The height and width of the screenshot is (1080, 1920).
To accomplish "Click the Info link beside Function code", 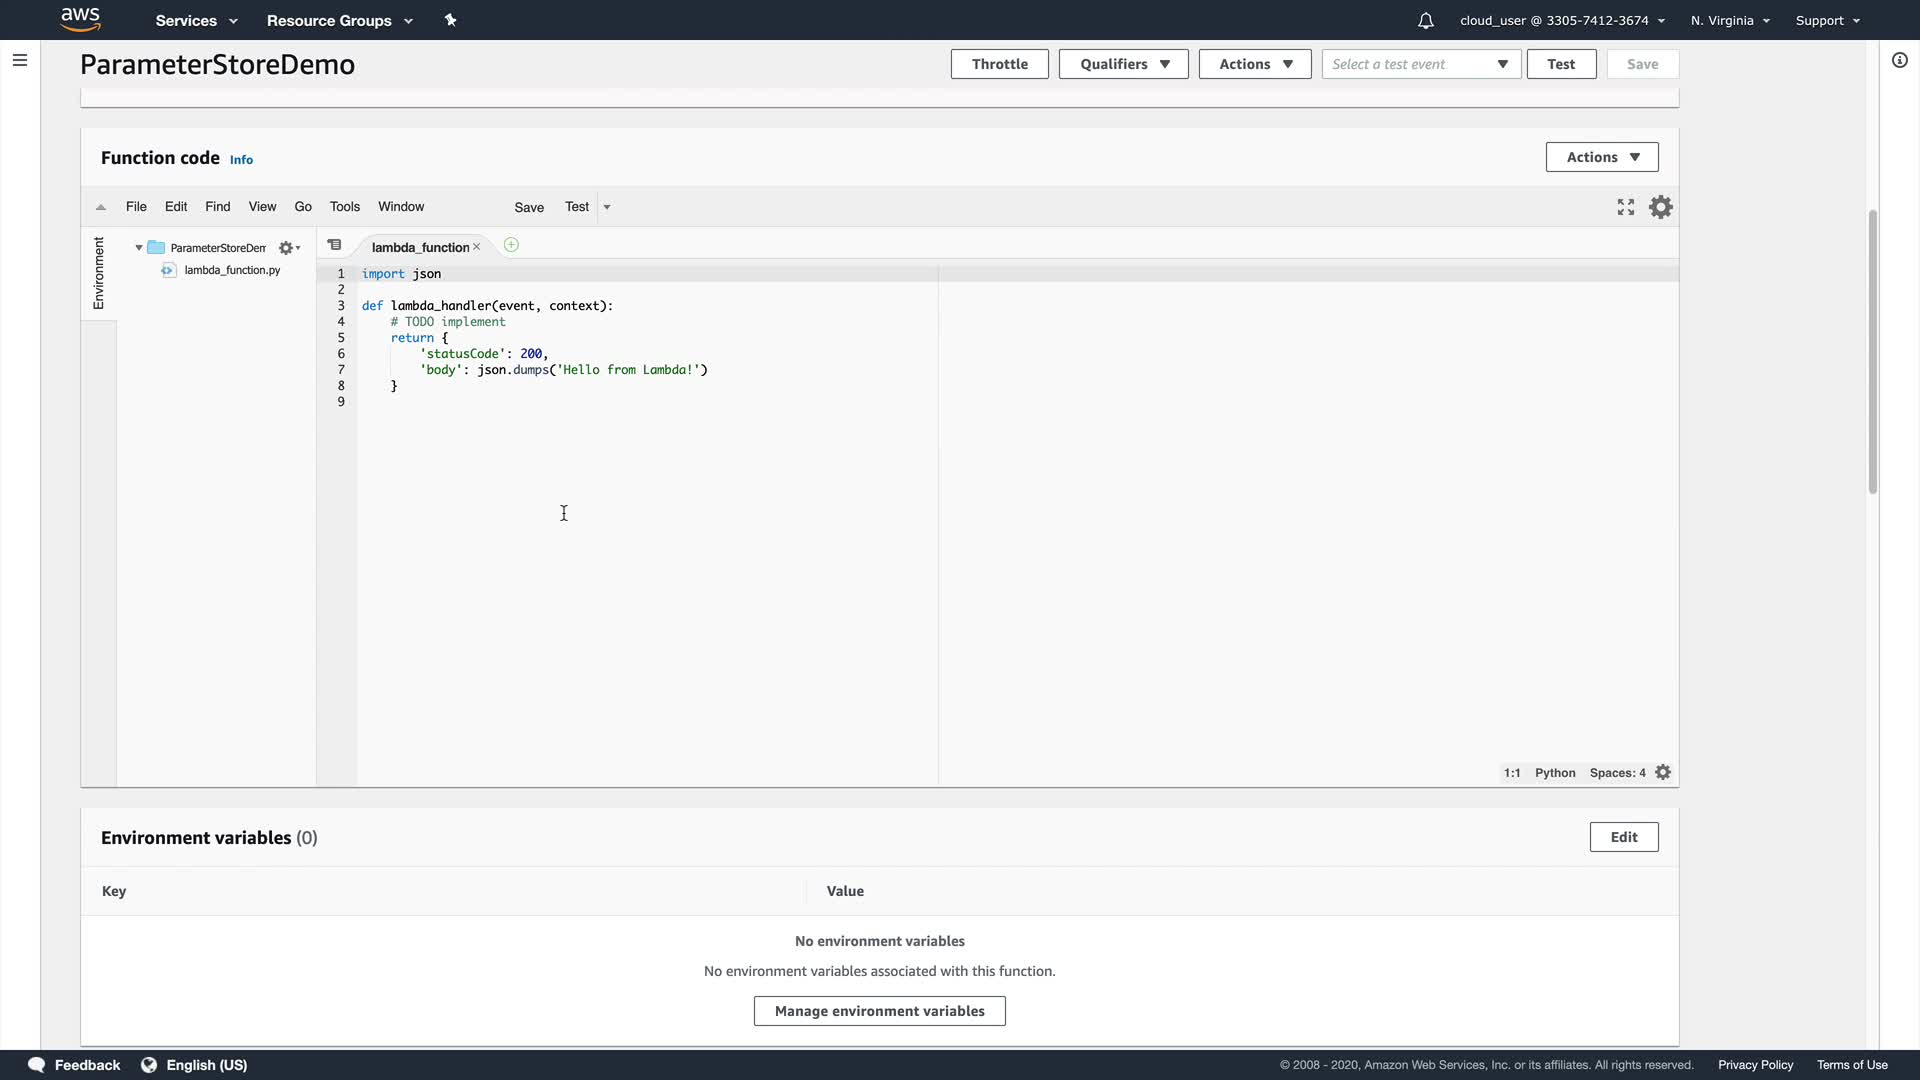I will [x=241, y=160].
